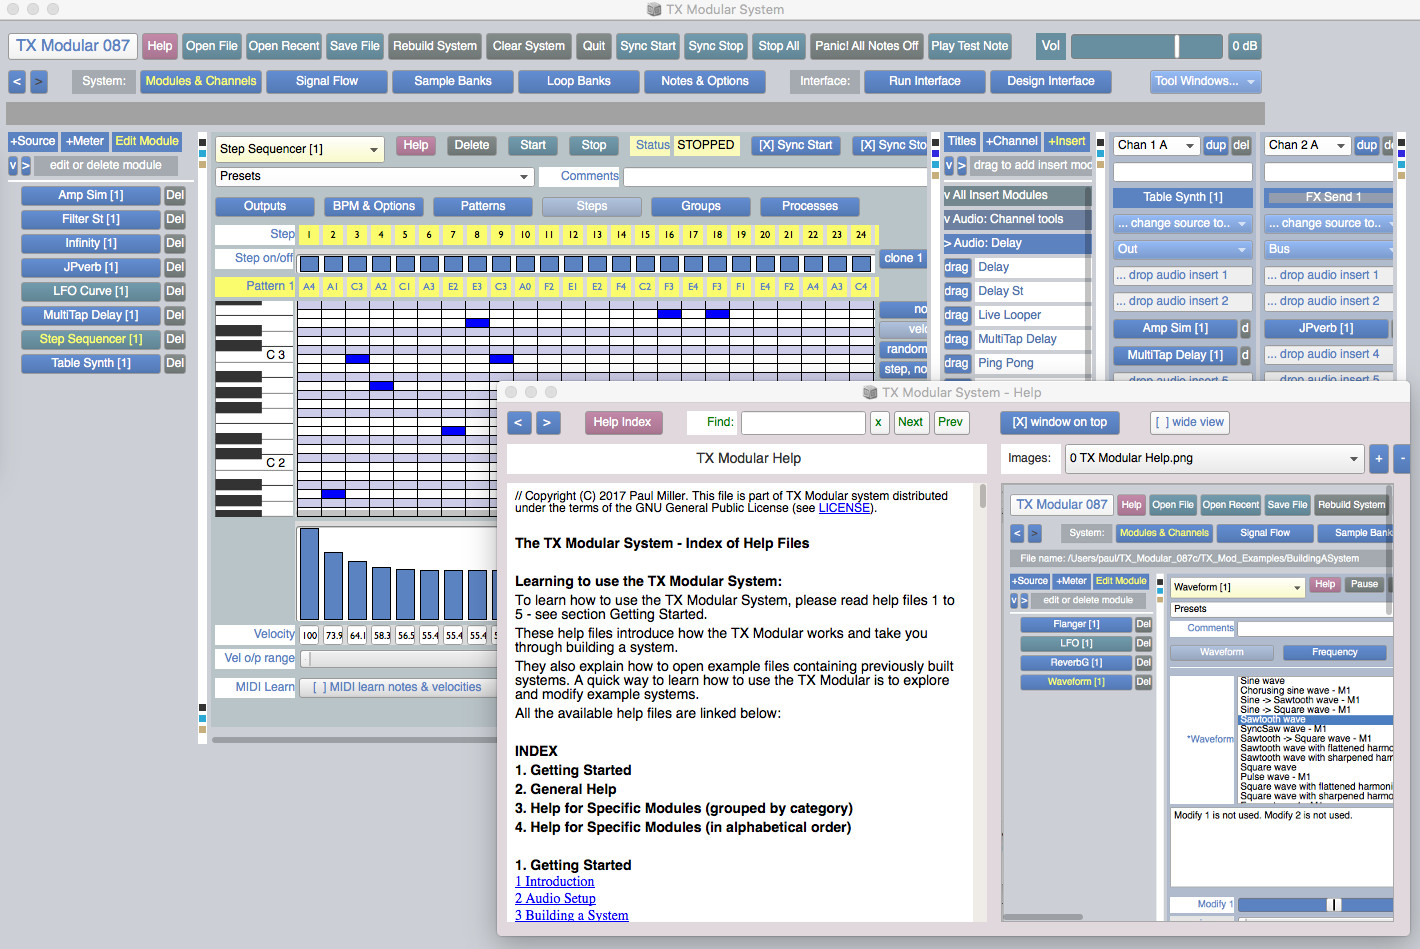The image size is (1420, 949).
Task: Open the Step Sequencer [1] module dropdown
Action: [x=300, y=149]
